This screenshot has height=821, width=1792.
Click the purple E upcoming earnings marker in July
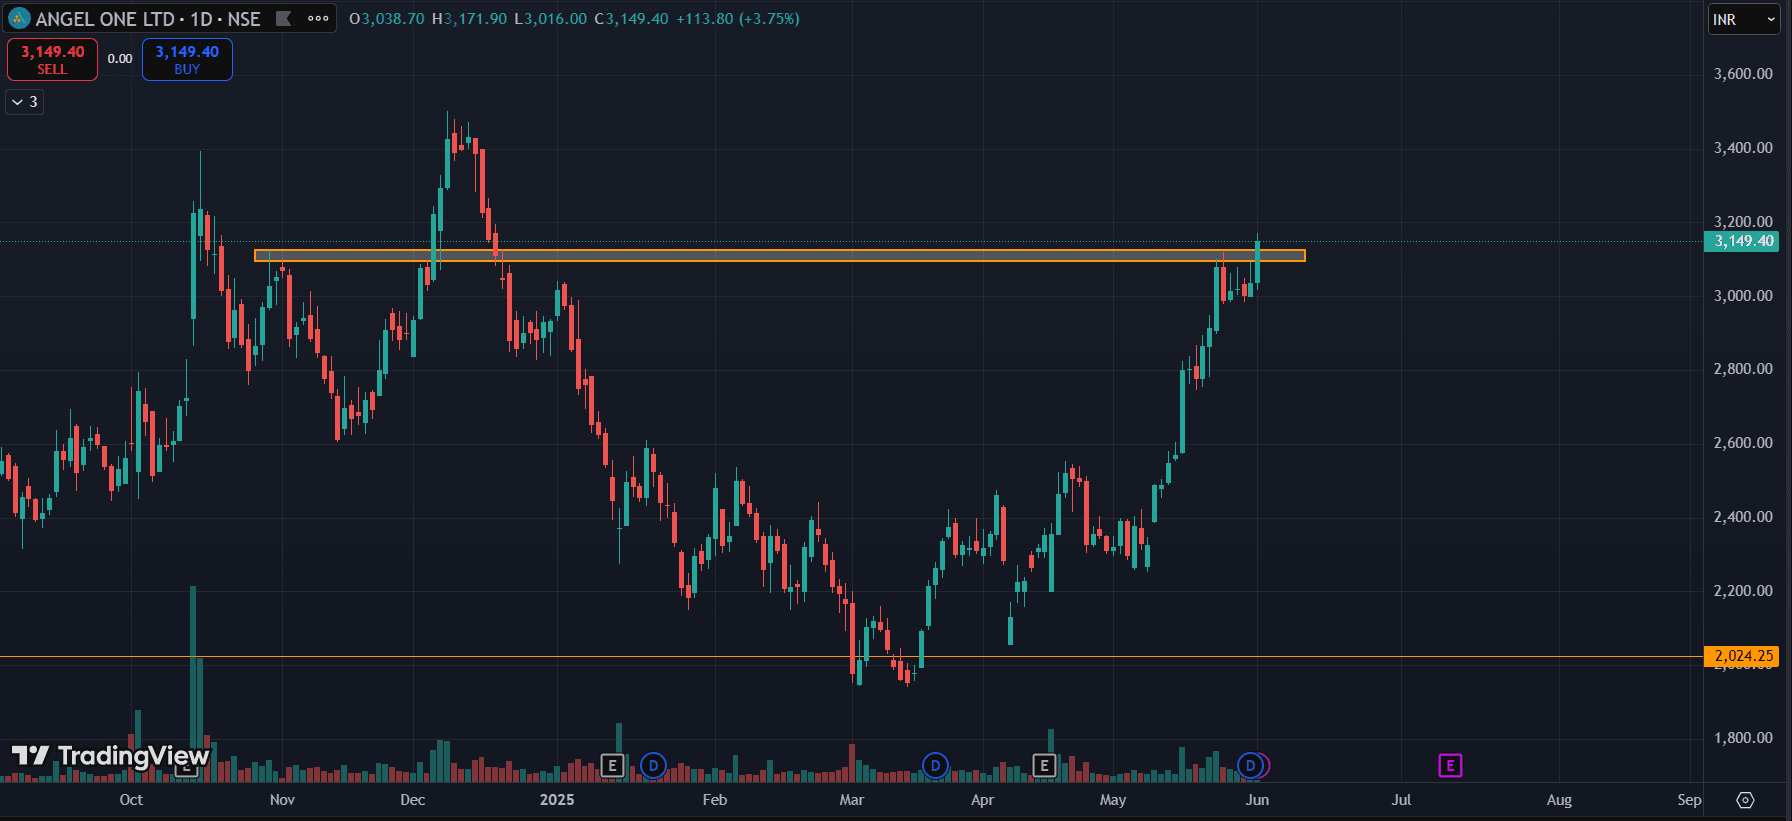click(1450, 766)
